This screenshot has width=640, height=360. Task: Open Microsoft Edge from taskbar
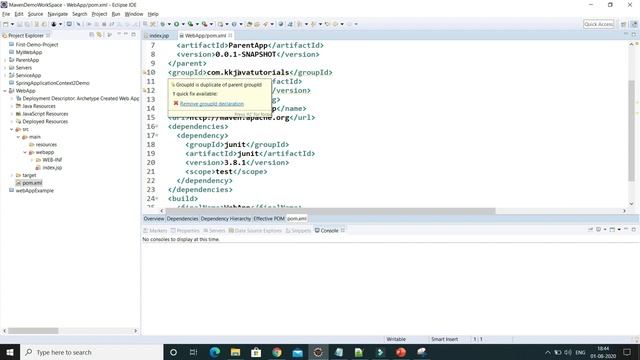point(215,352)
